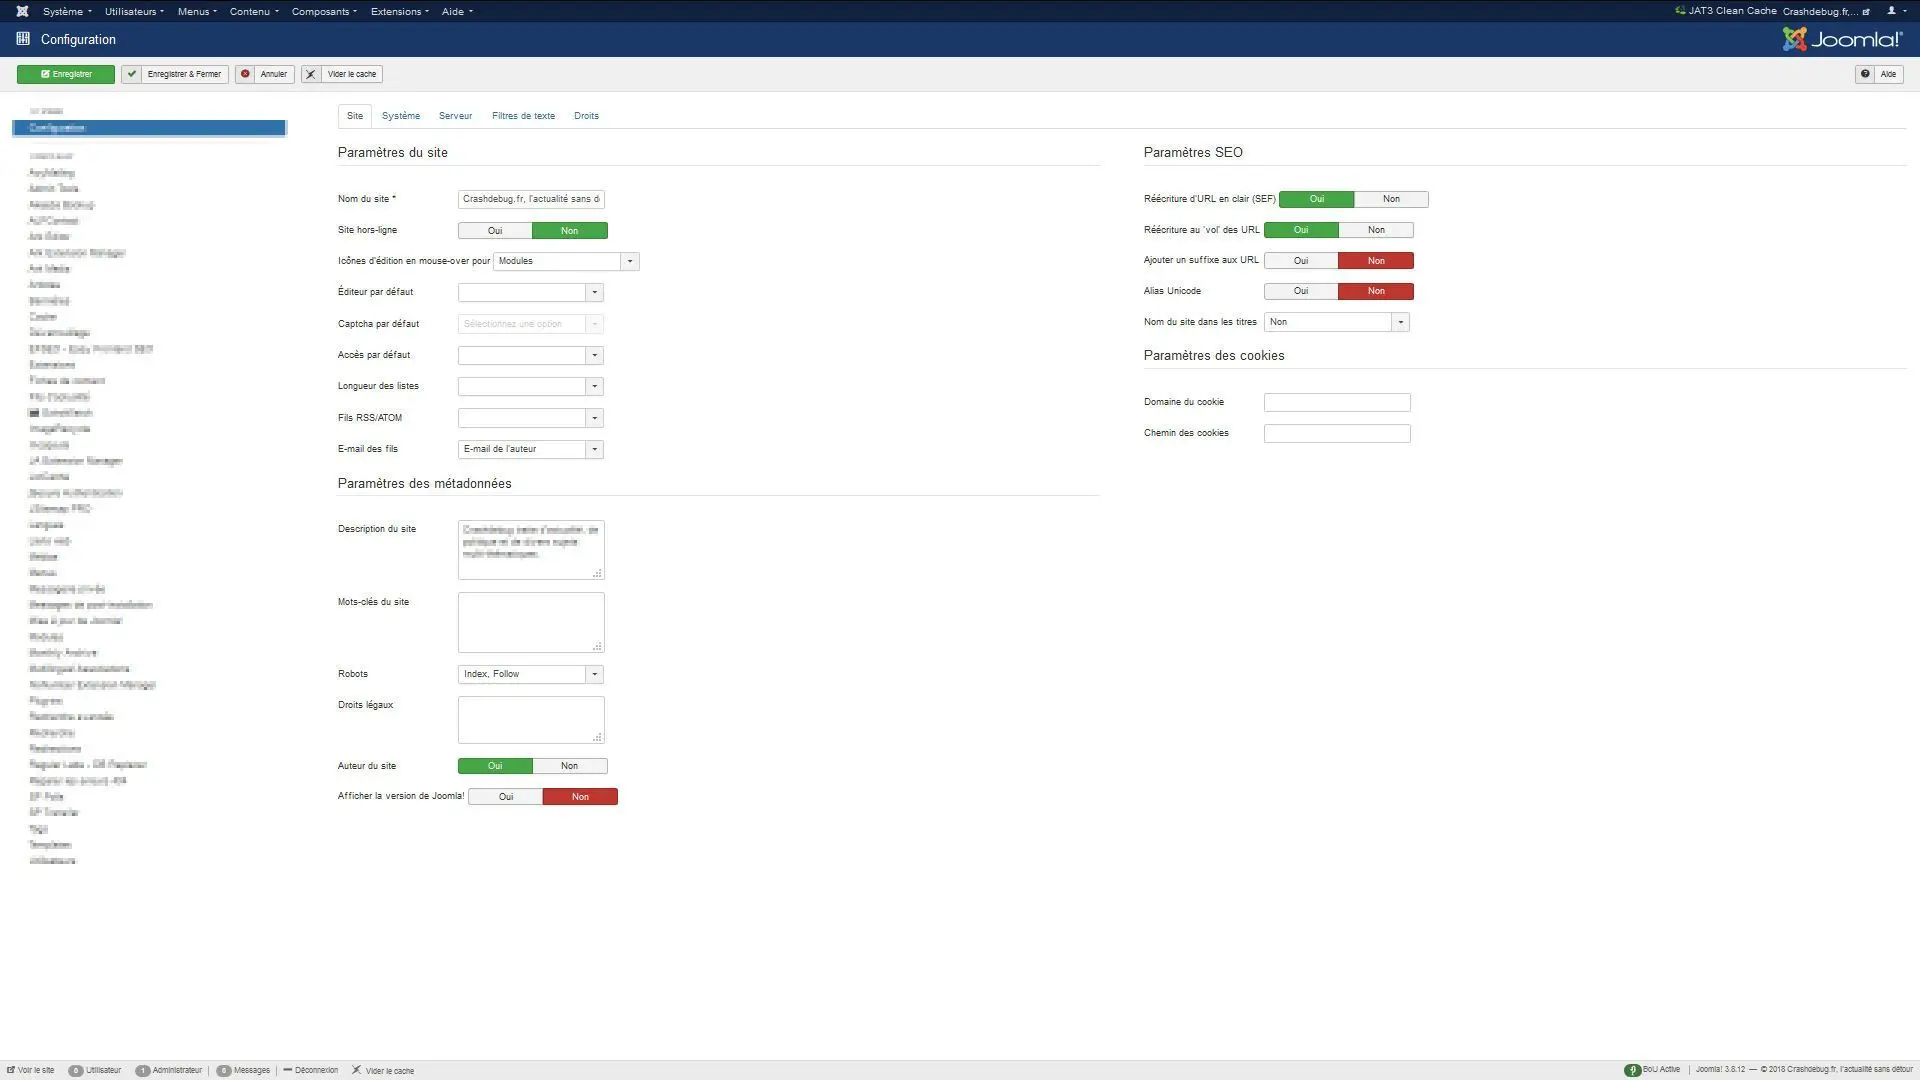The image size is (1920, 1080).
Task: Click the red cancel icon of Annuler
Action: pyautogui.click(x=246, y=74)
